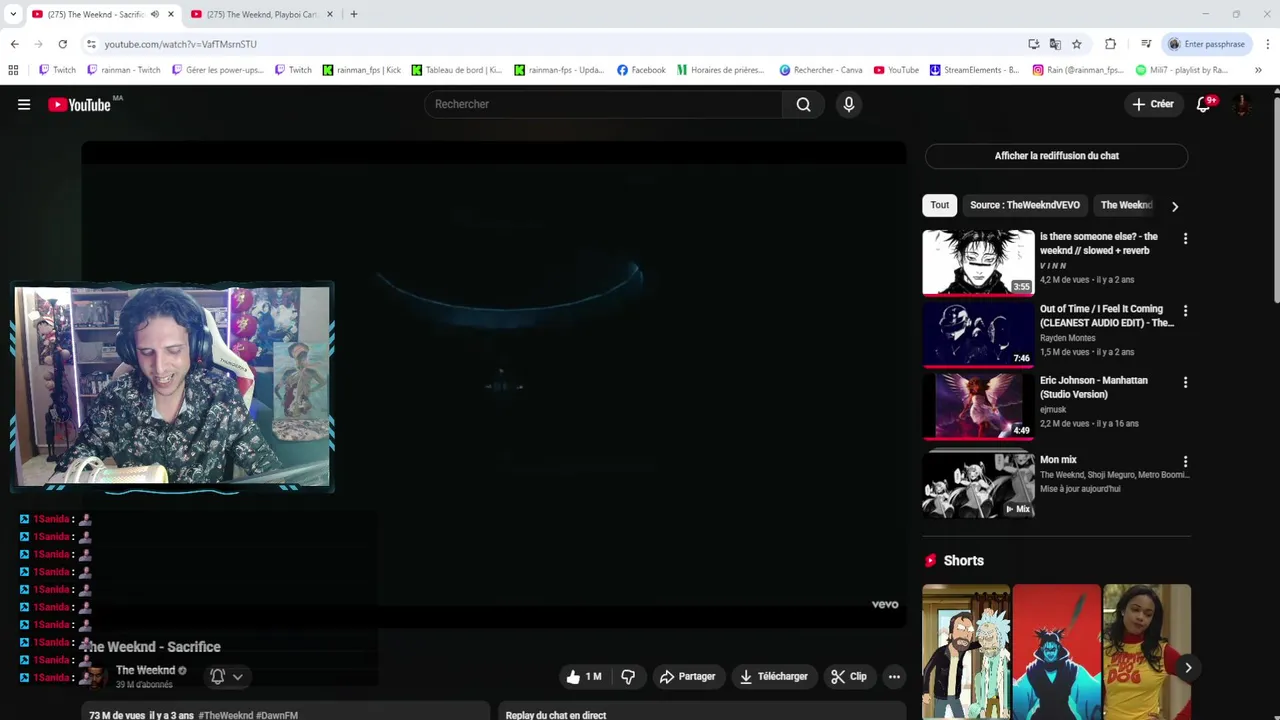Open the YouTube guide hamburger menu

[x=24, y=104]
